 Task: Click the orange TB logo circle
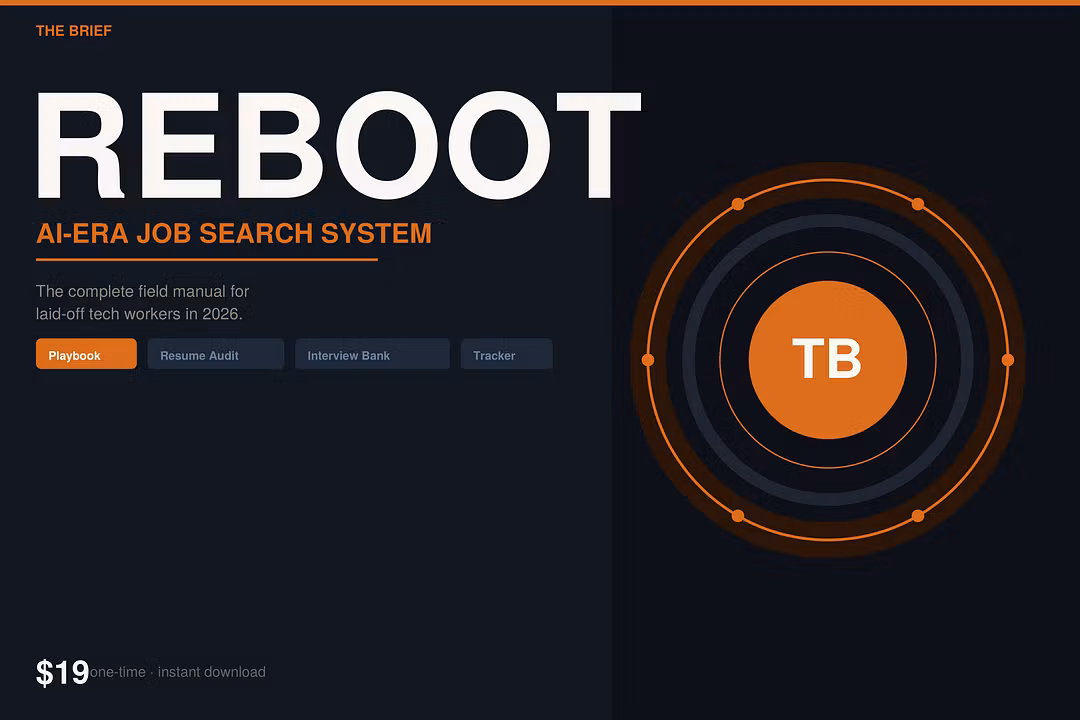point(827,360)
